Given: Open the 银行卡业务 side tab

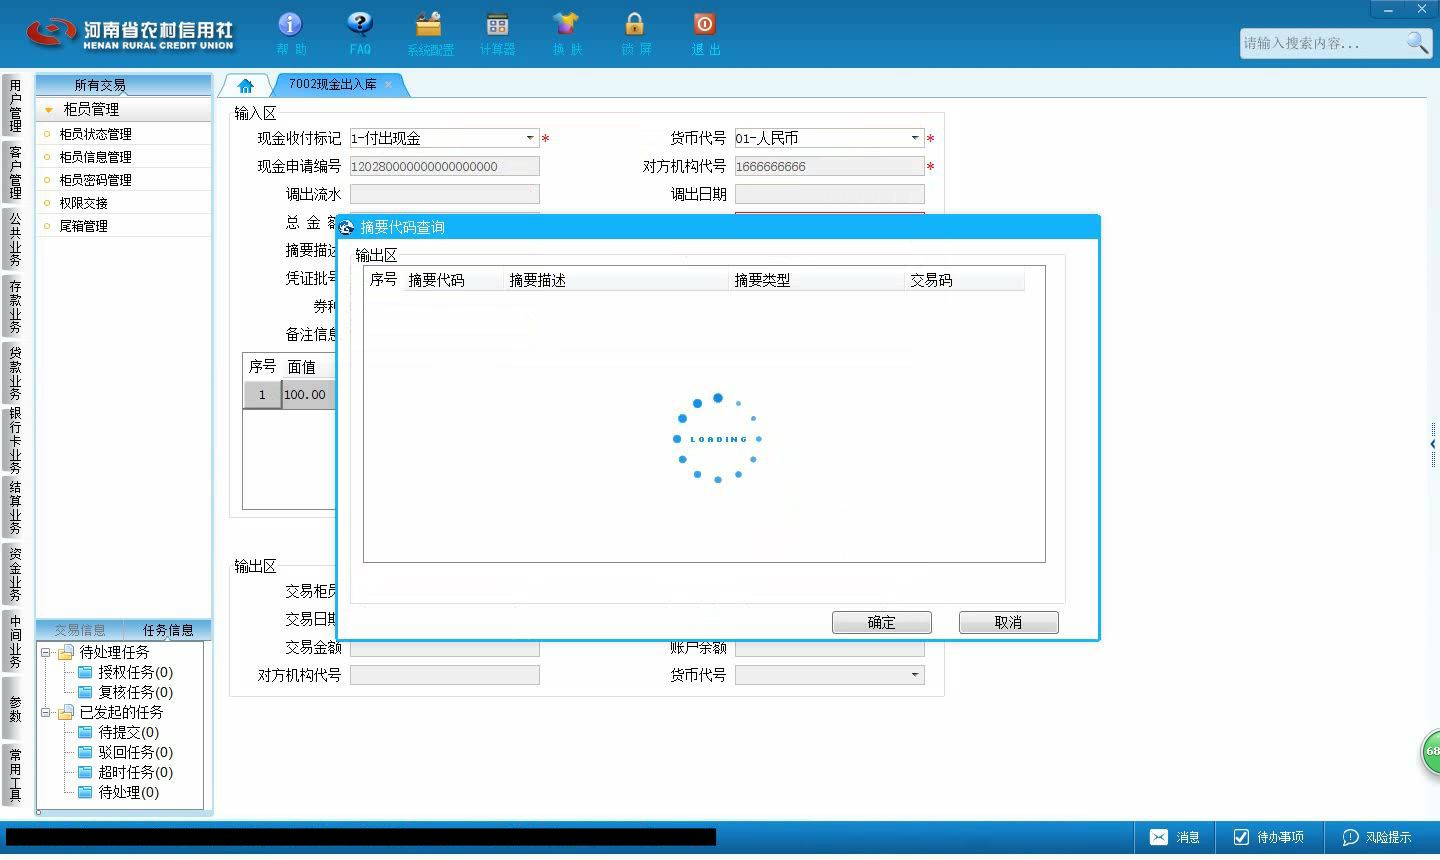Looking at the screenshot, I should [x=15, y=440].
